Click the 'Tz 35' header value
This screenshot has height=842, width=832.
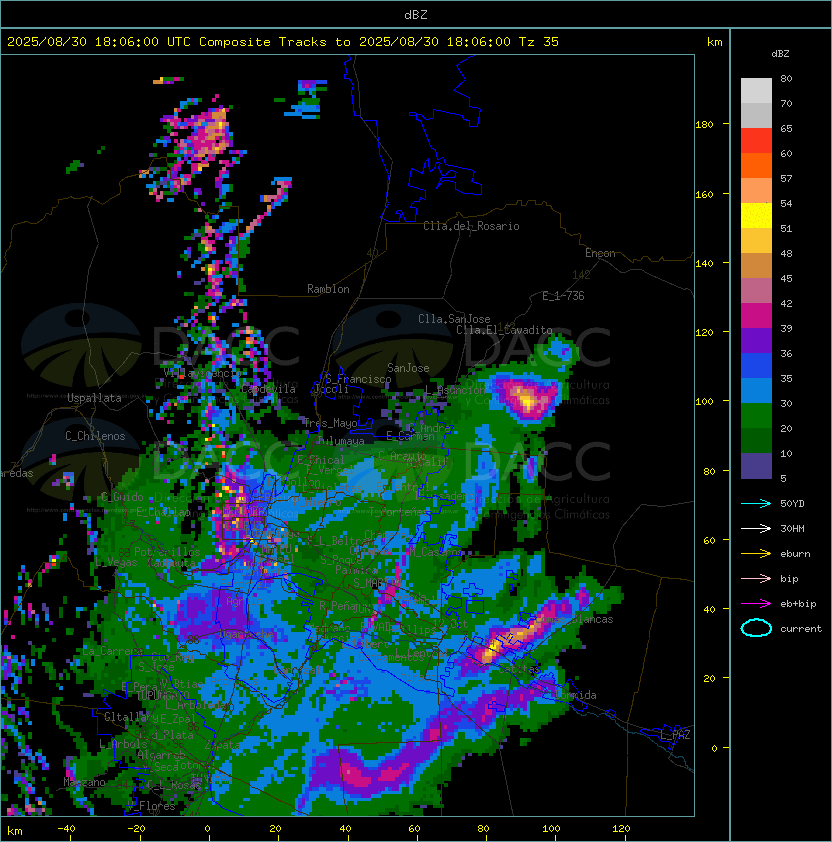(539, 42)
